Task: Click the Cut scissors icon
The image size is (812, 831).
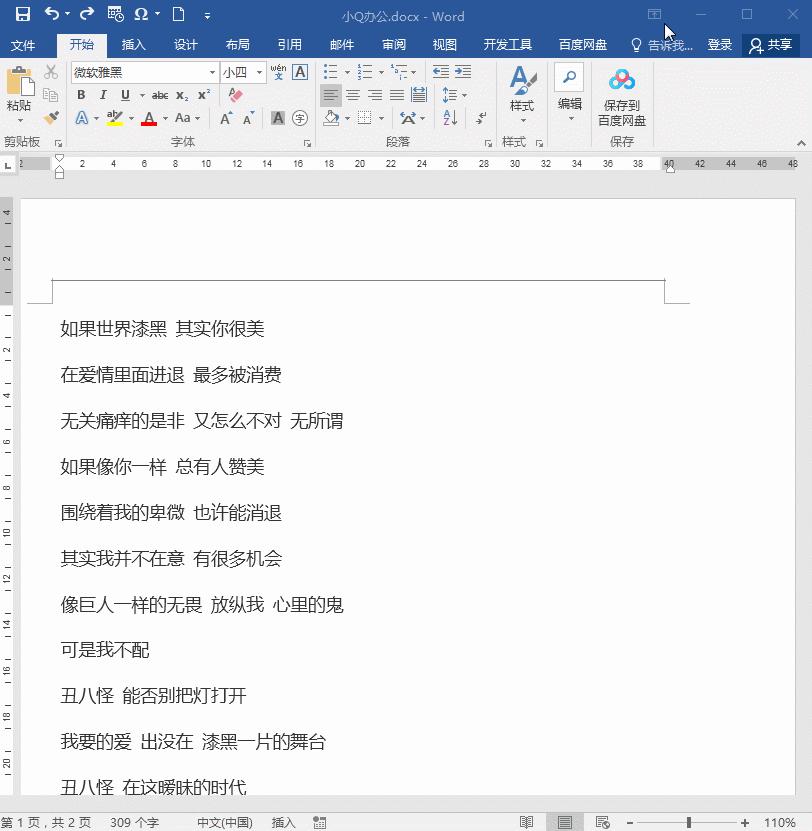Action: click(x=51, y=72)
